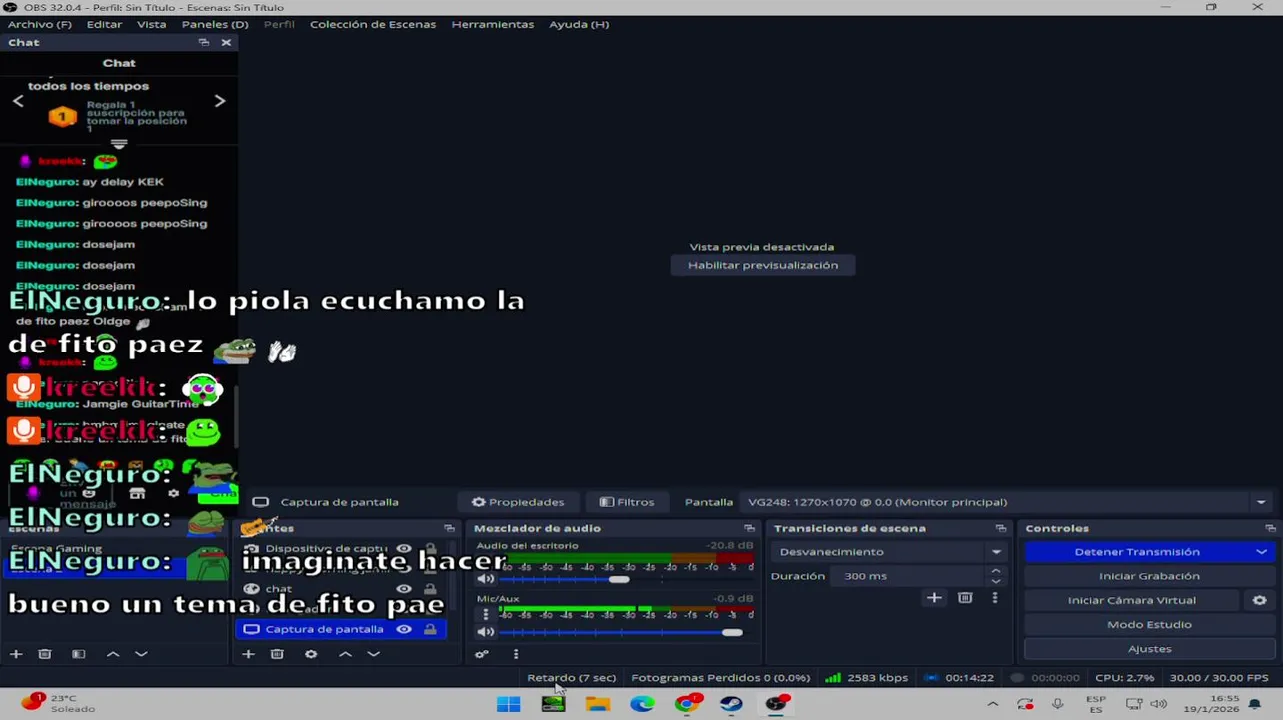Float the Transiciones de escena dock

[x=1000, y=528]
